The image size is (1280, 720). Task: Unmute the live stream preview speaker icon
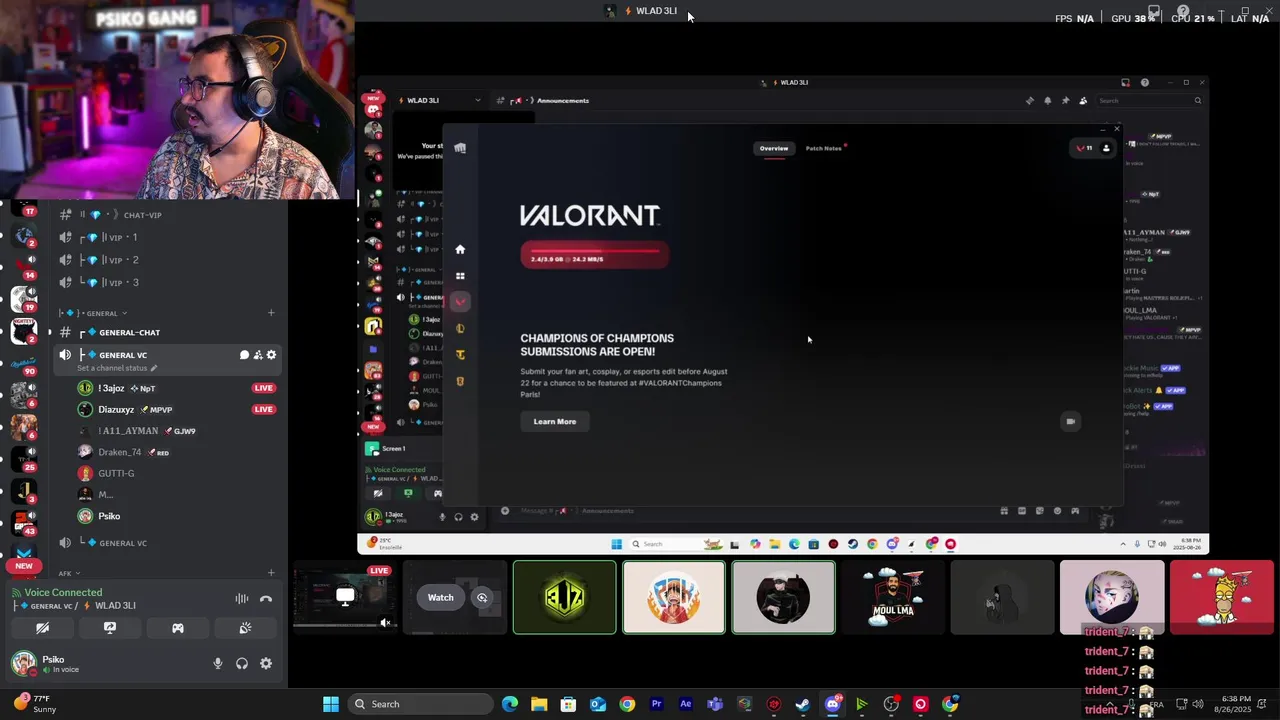(x=385, y=623)
